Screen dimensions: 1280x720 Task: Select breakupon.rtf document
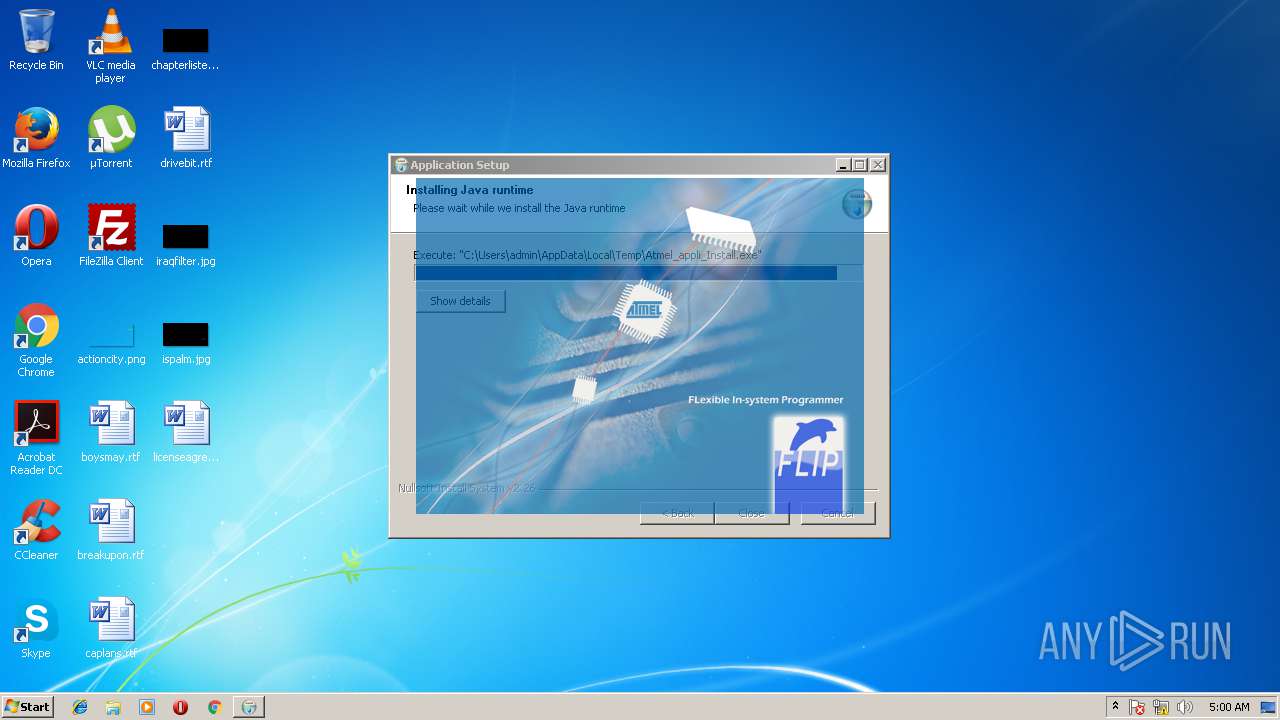[111, 530]
